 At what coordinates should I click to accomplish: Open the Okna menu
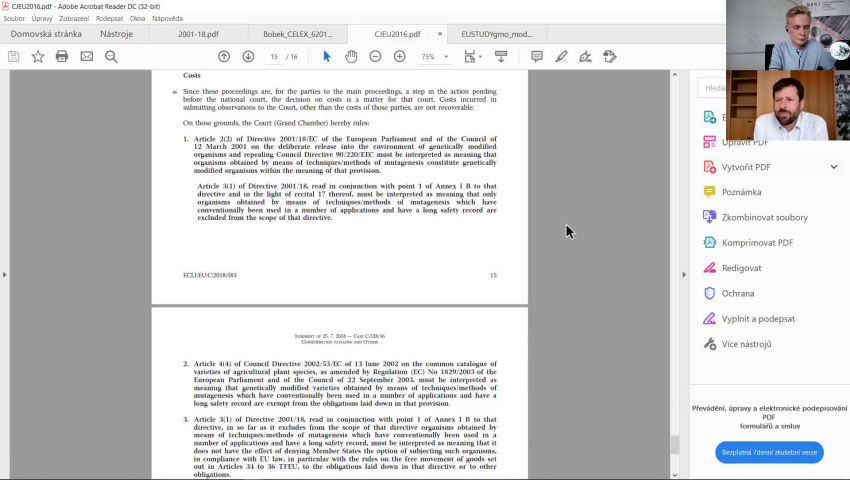(x=137, y=18)
